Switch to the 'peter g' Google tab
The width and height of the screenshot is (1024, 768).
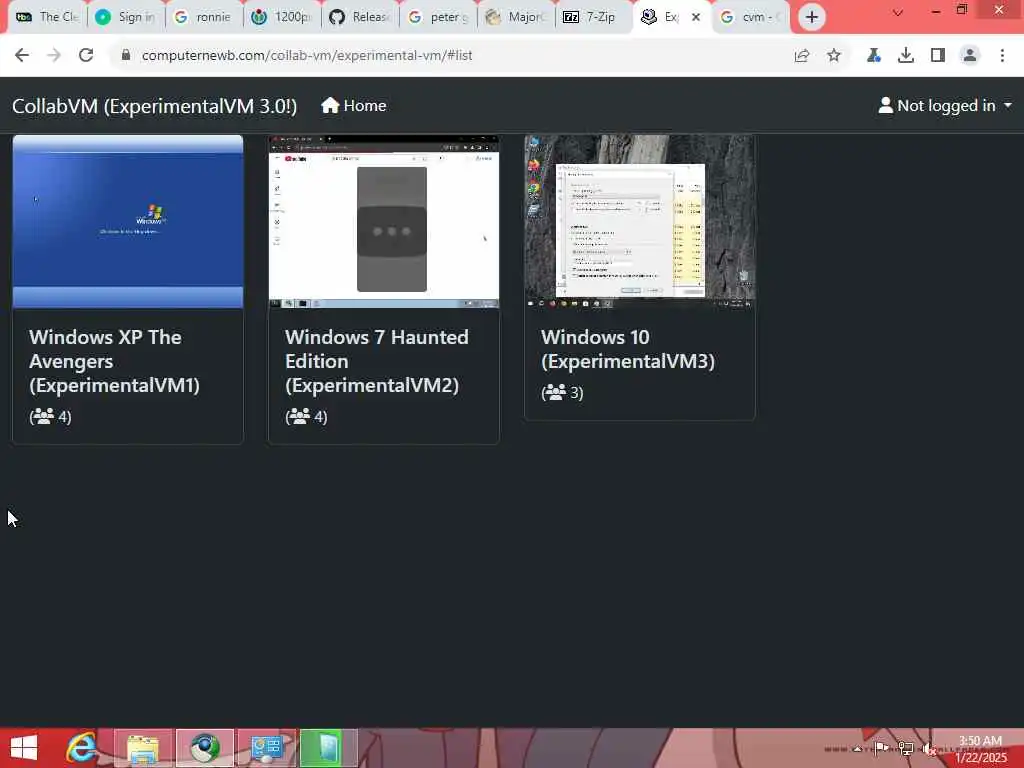[x=438, y=18]
